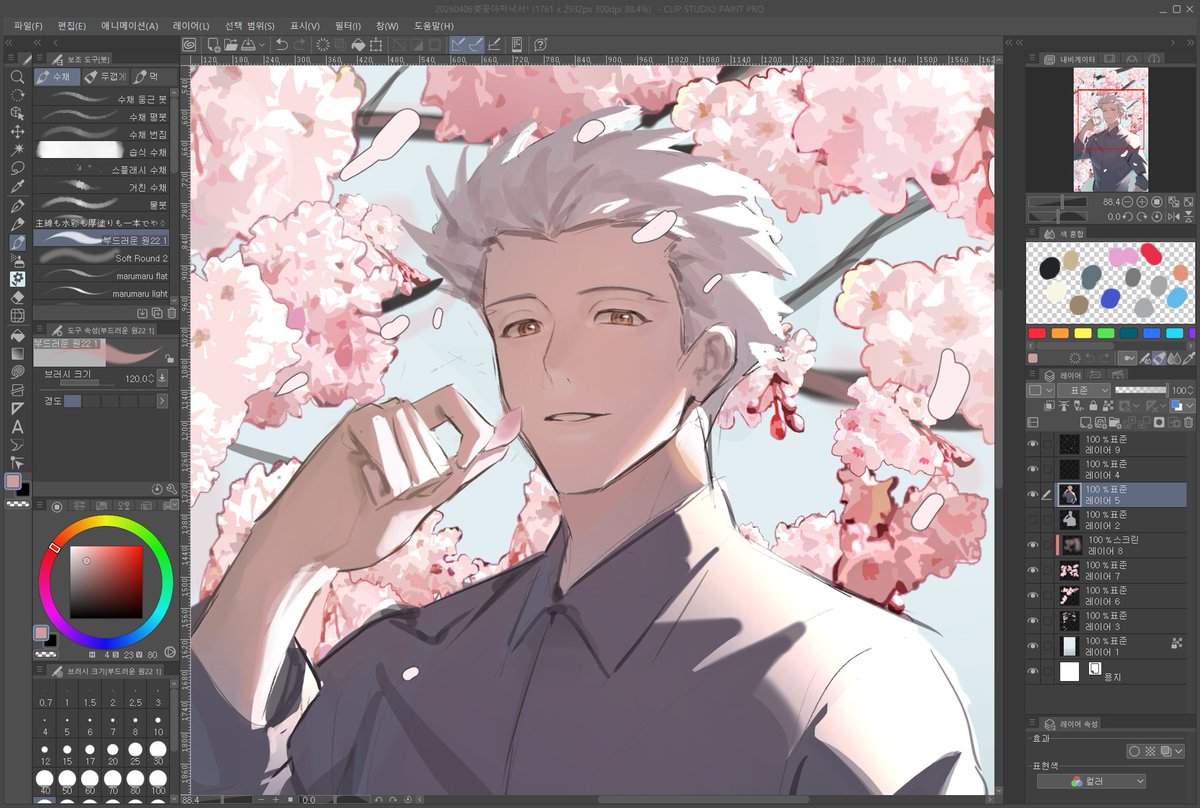
Task: Switch to 먹 sub tool tab
Action: click(x=152, y=76)
